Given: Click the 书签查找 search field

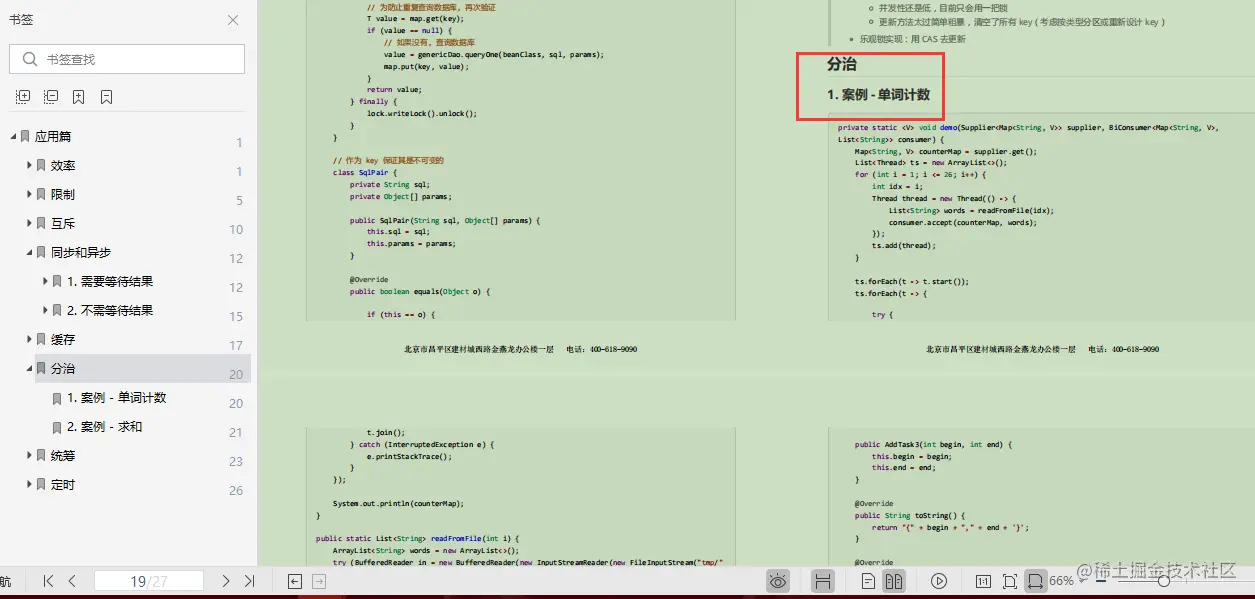Looking at the screenshot, I should click(x=127, y=59).
